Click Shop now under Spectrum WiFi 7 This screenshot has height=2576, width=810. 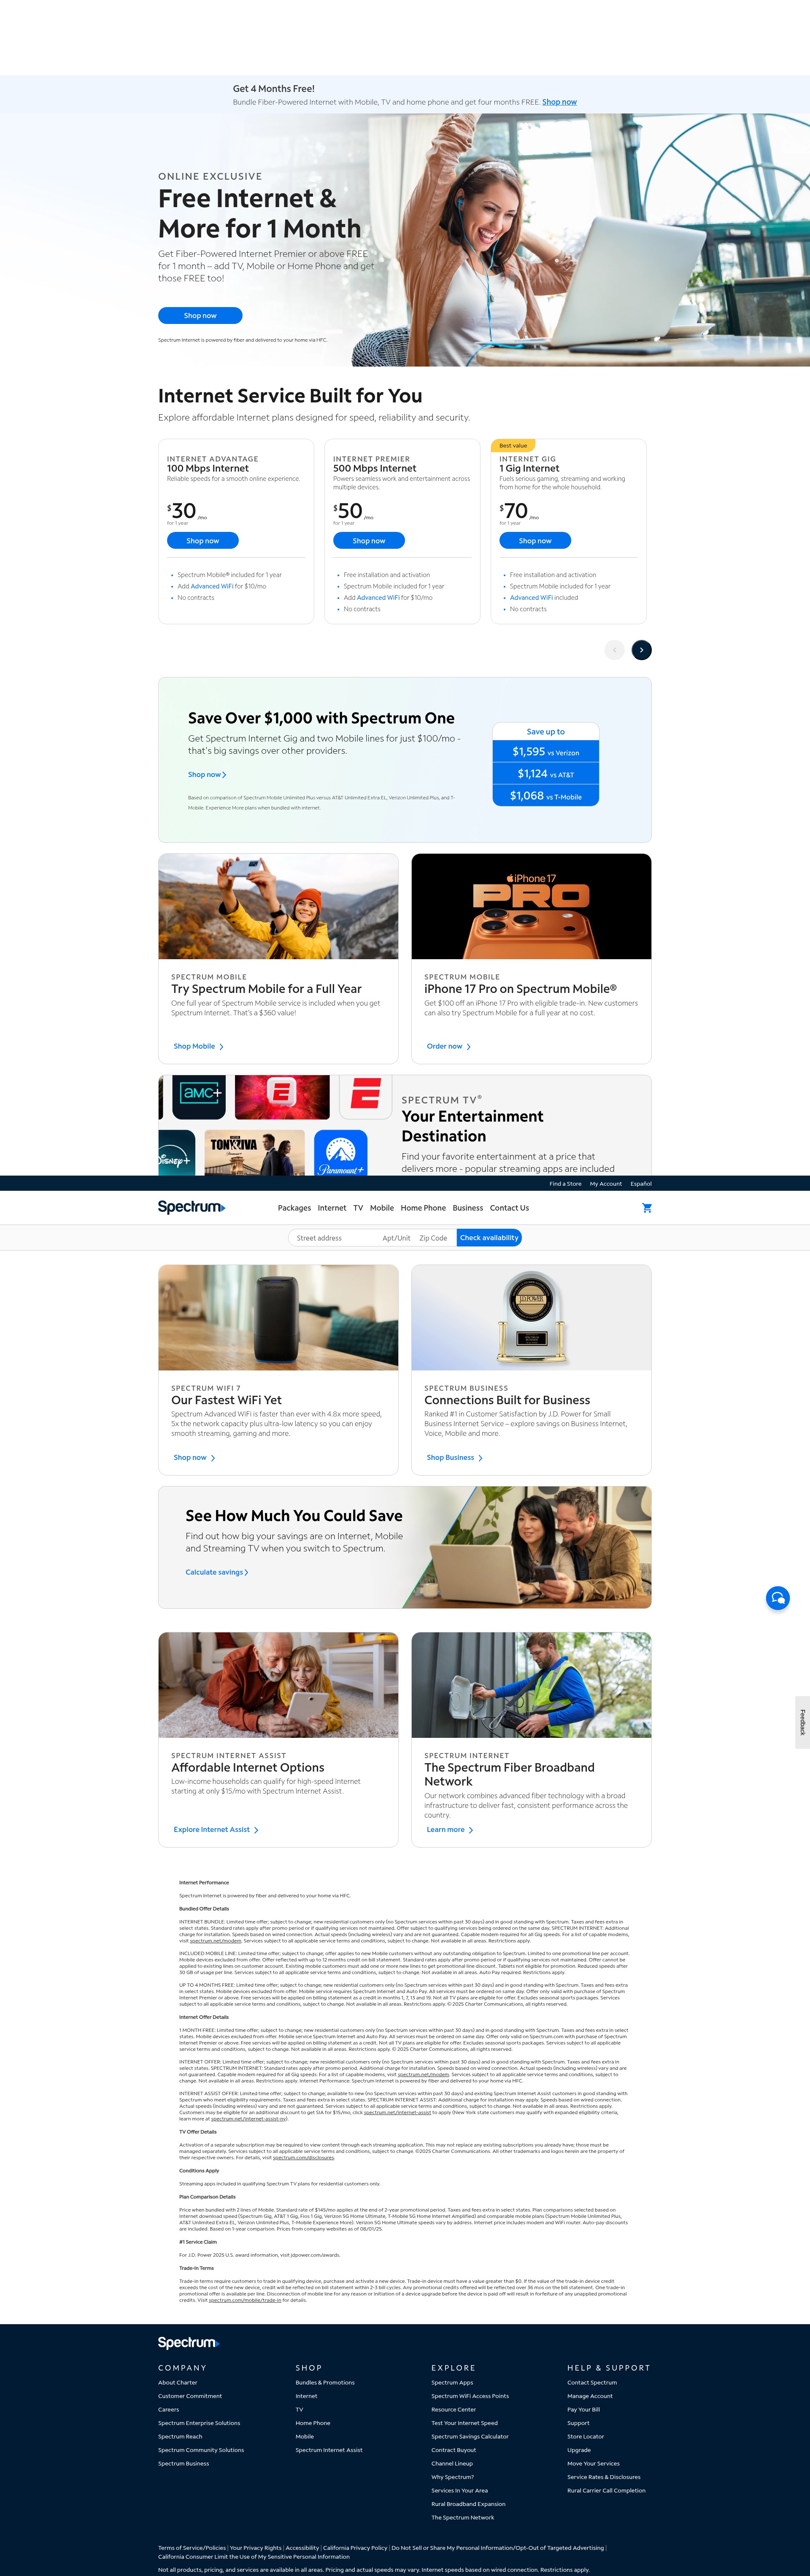pyautogui.click(x=194, y=1458)
